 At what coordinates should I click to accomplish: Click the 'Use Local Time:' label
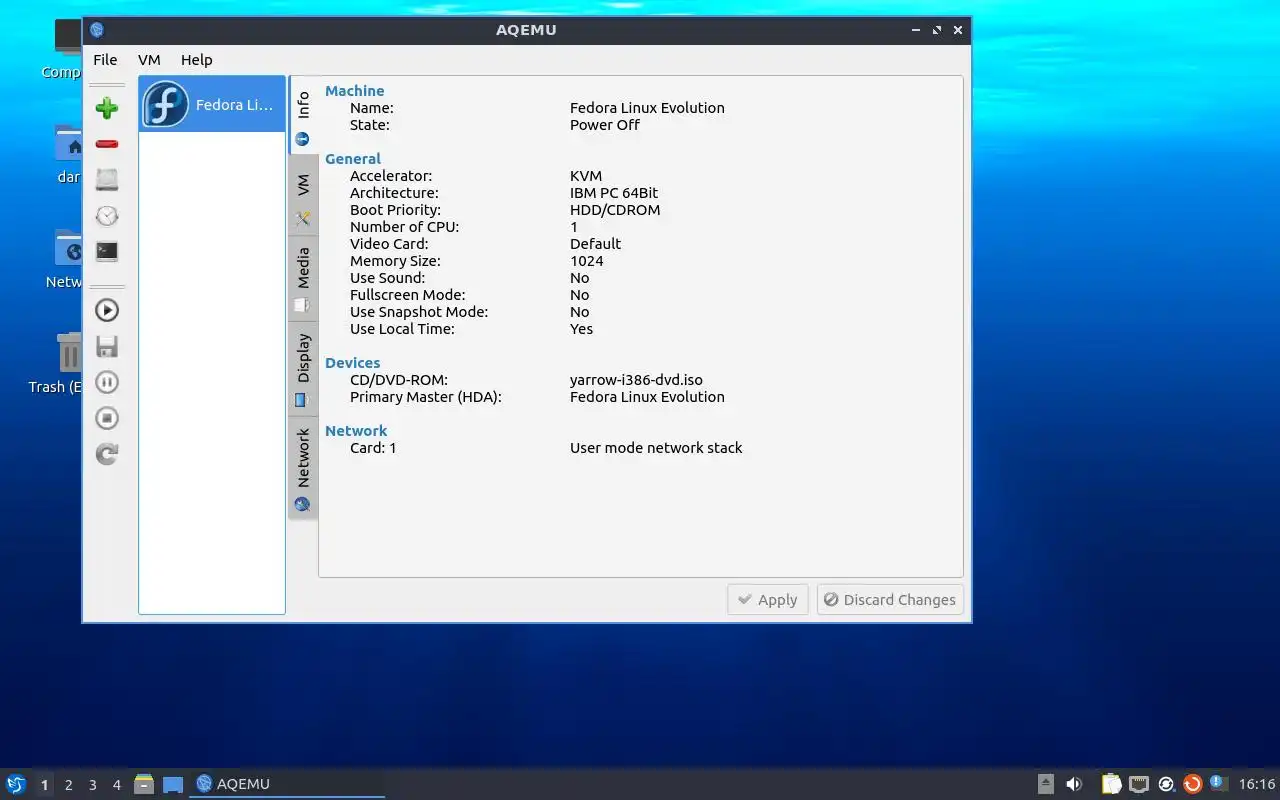(x=402, y=329)
